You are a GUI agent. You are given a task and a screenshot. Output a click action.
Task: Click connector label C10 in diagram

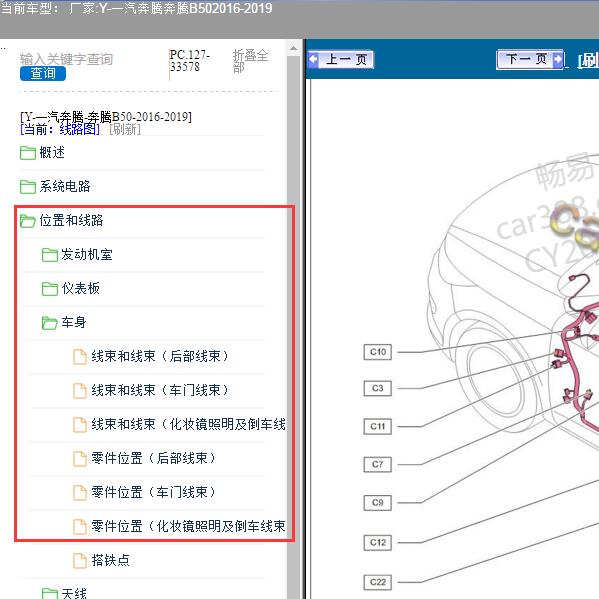377,352
